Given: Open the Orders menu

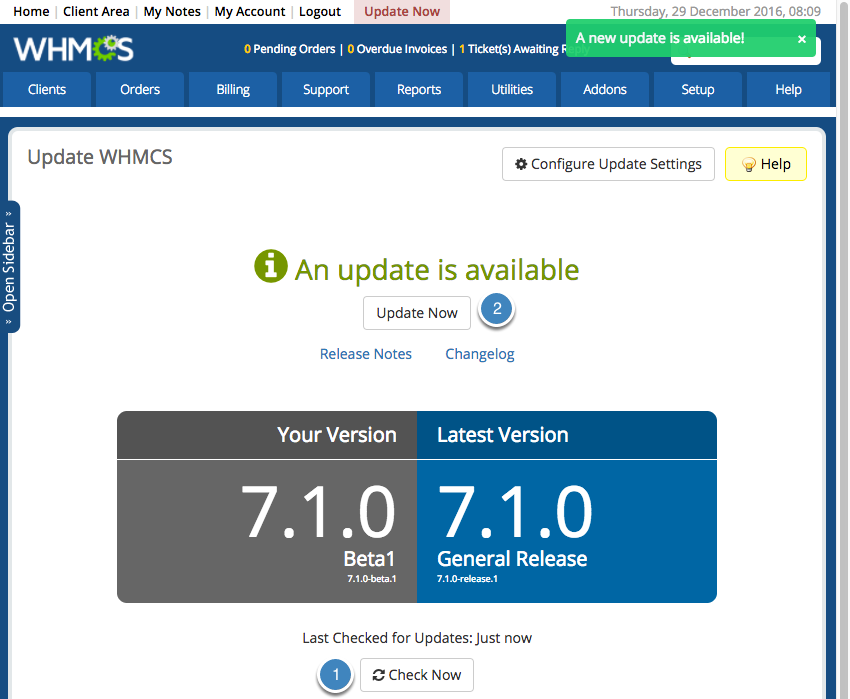Looking at the screenshot, I should pos(140,89).
